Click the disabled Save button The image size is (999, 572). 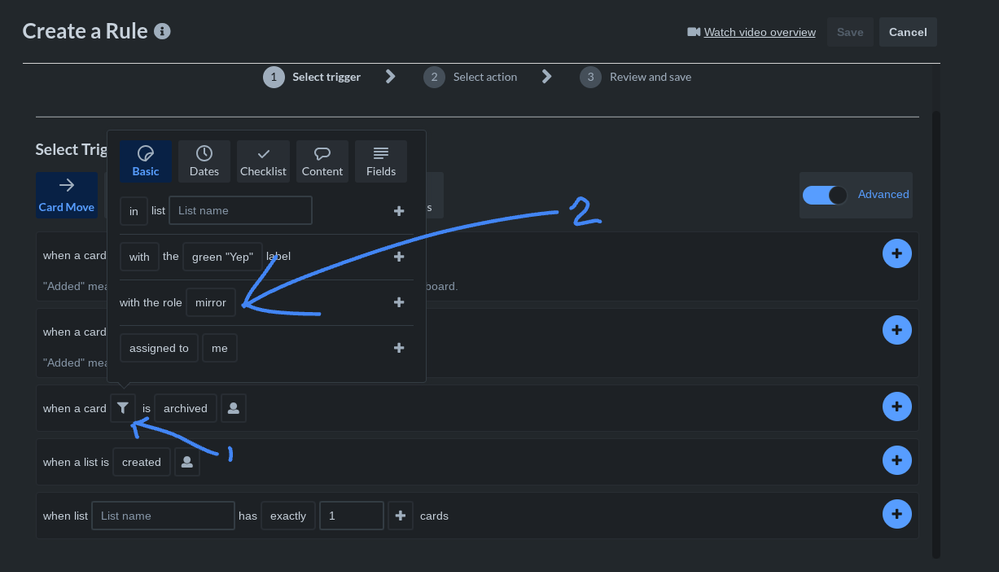click(x=850, y=32)
